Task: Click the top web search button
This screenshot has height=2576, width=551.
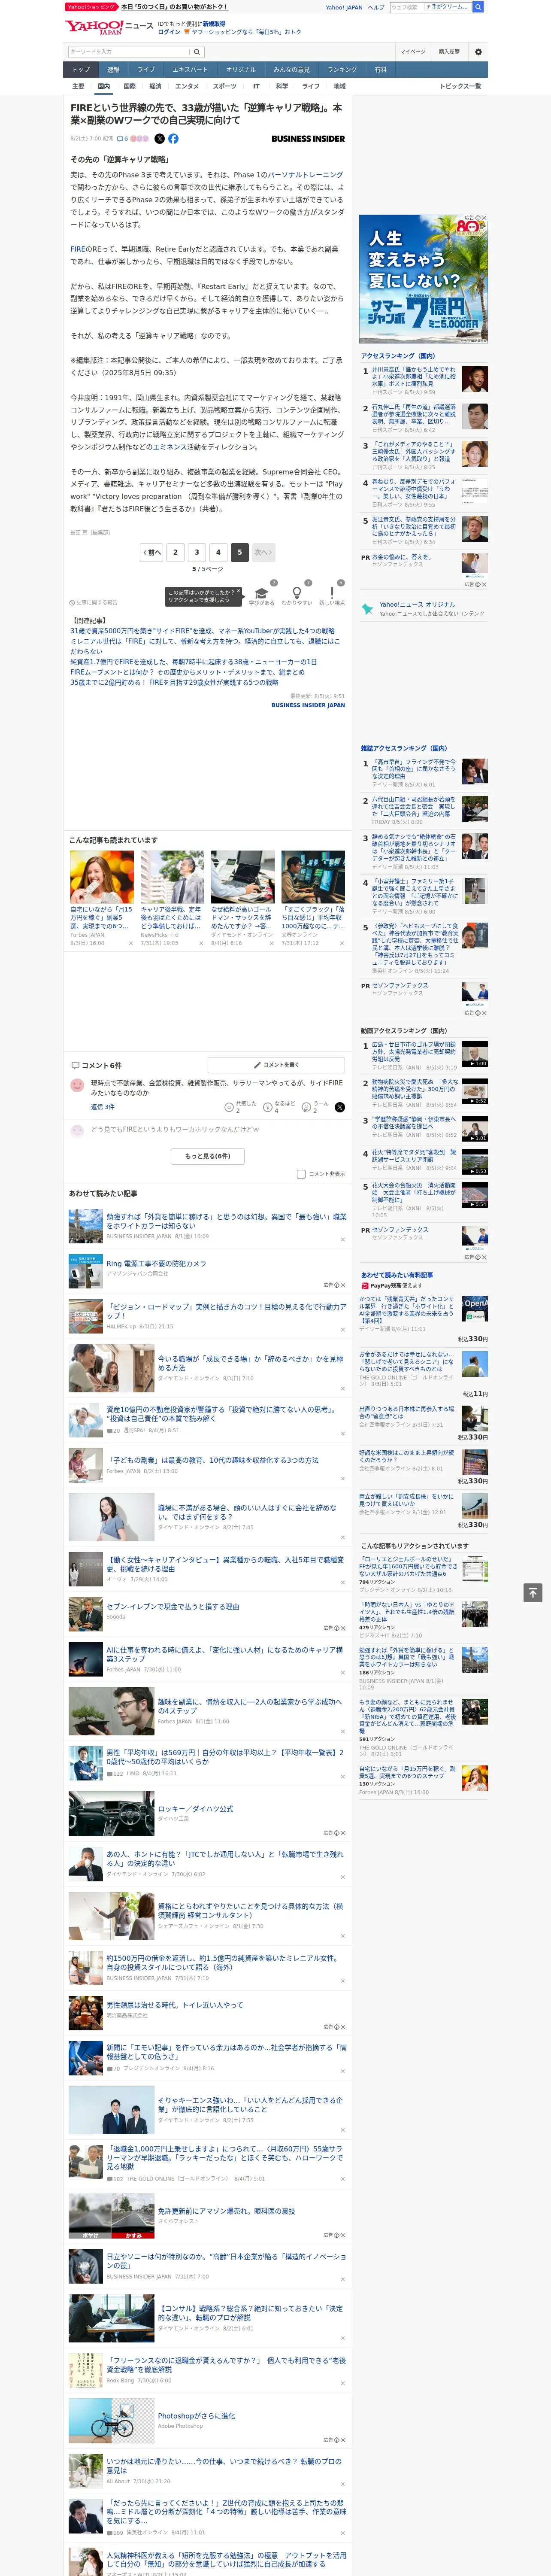Action: (478, 7)
